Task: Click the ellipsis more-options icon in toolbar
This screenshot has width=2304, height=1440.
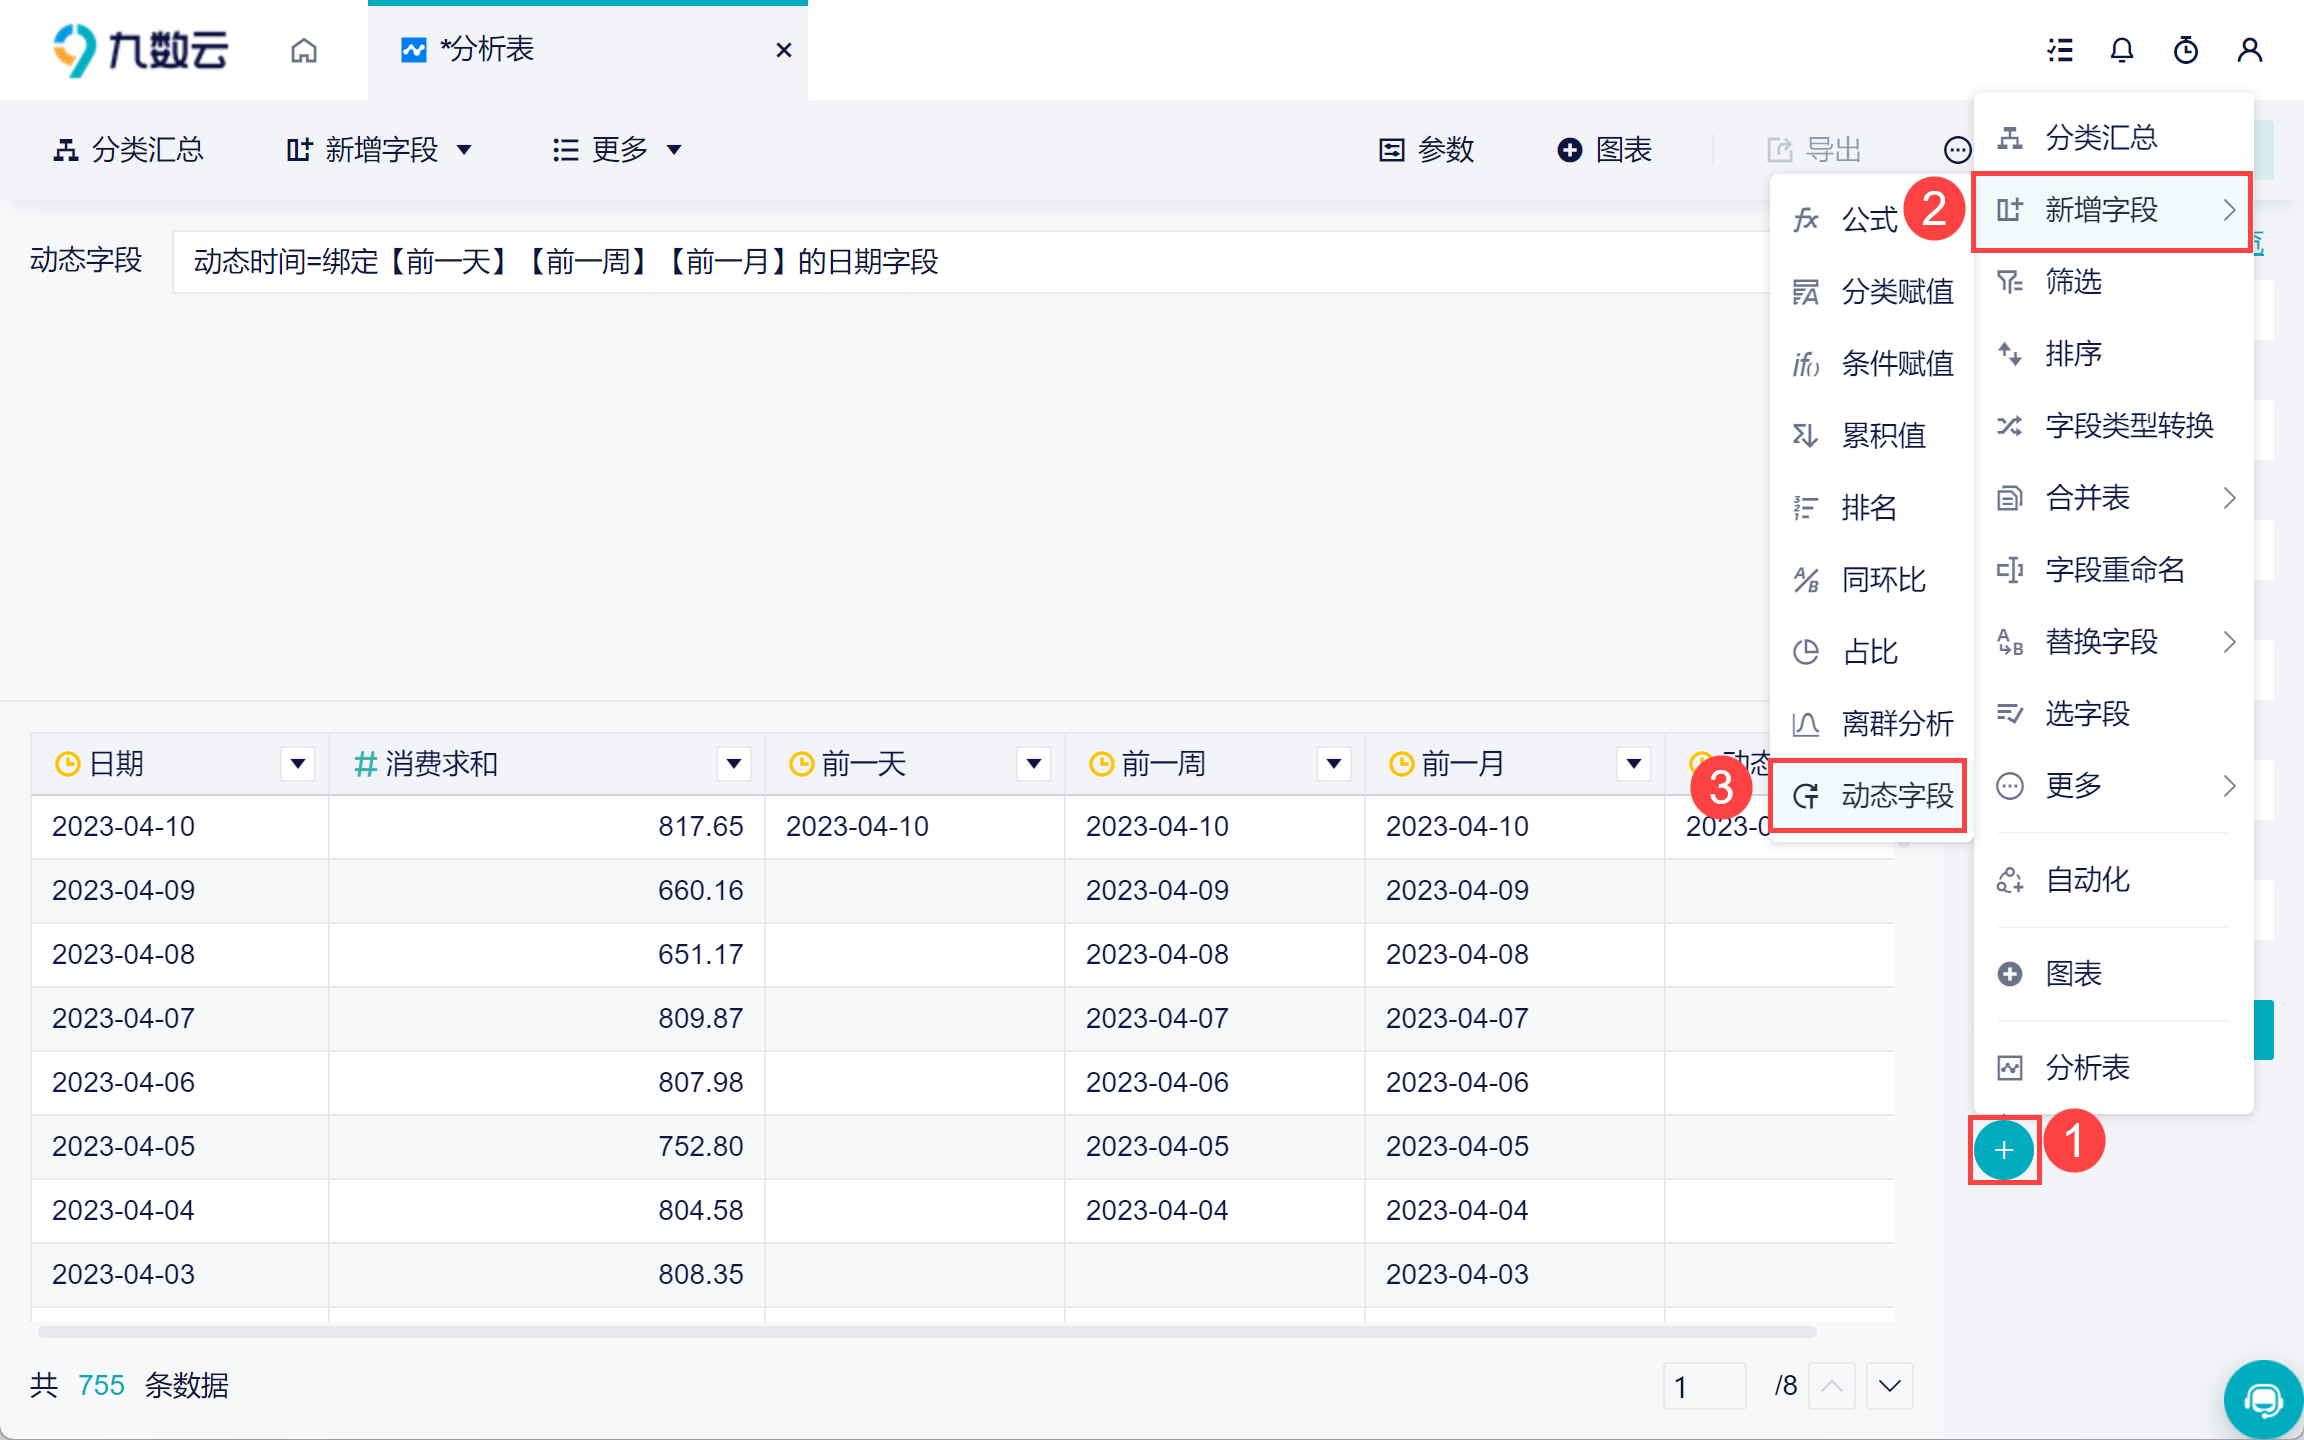Action: click(1957, 150)
